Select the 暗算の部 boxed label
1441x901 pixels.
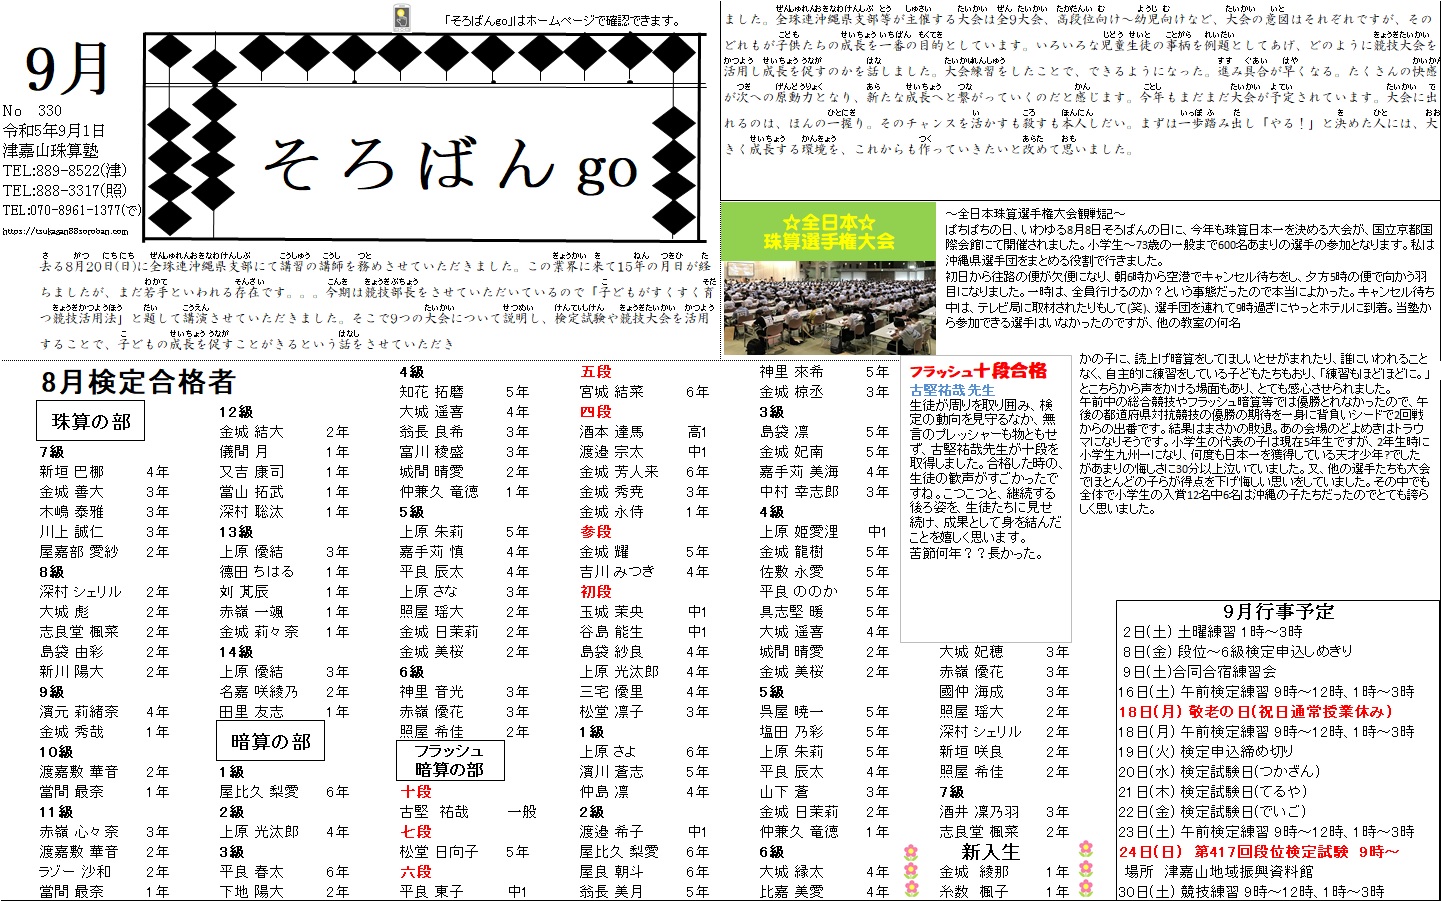pyautogui.click(x=270, y=741)
